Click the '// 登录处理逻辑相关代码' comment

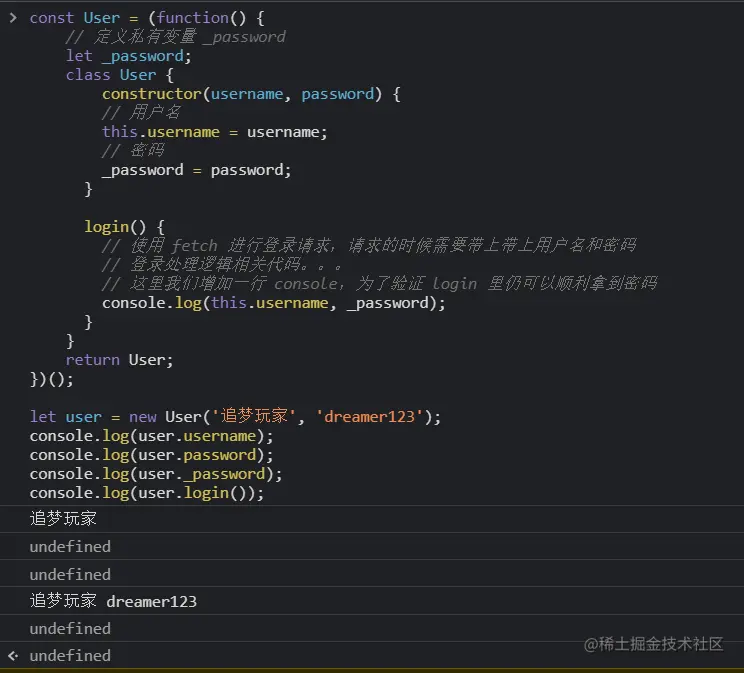click(222, 265)
